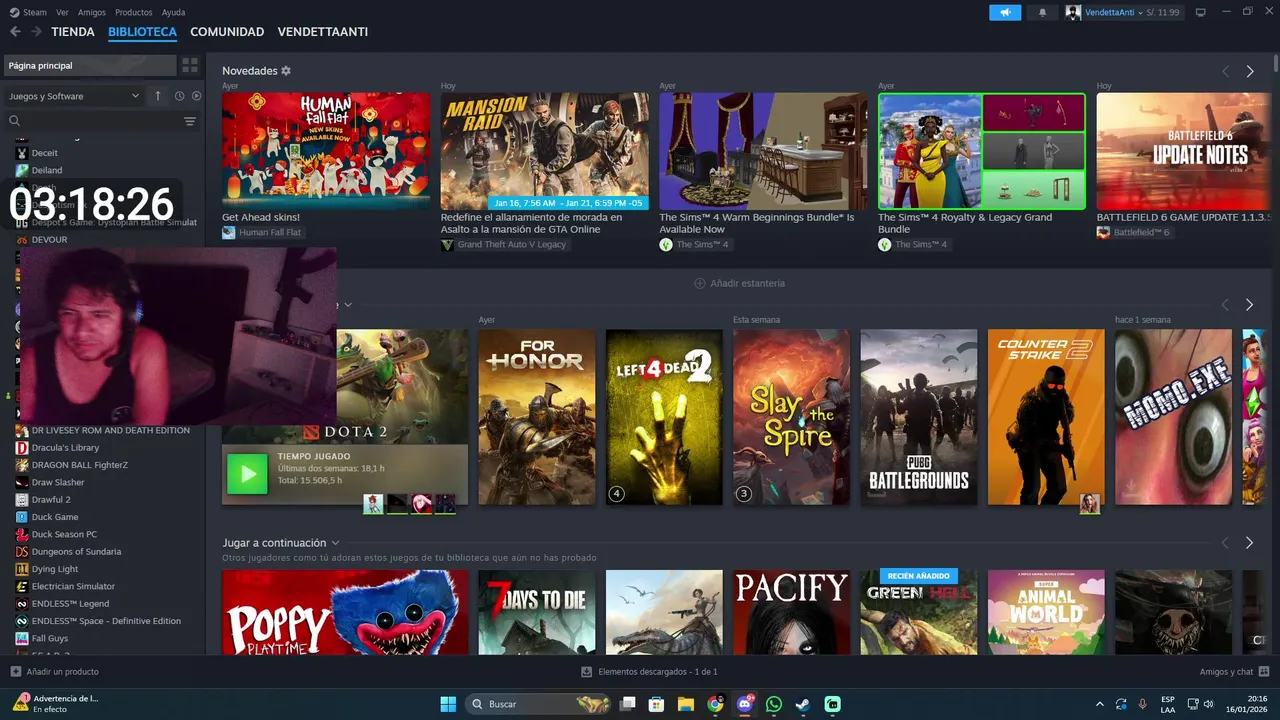The height and width of the screenshot is (720, 1280).
Task: Select the BIBLIOTECA tab
Action: 142,32
